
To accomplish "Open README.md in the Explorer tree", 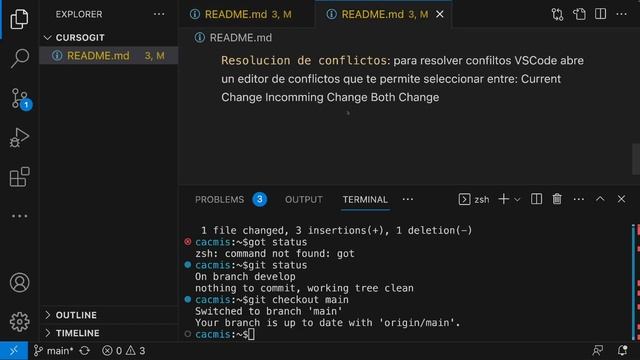I will point(109,56).
